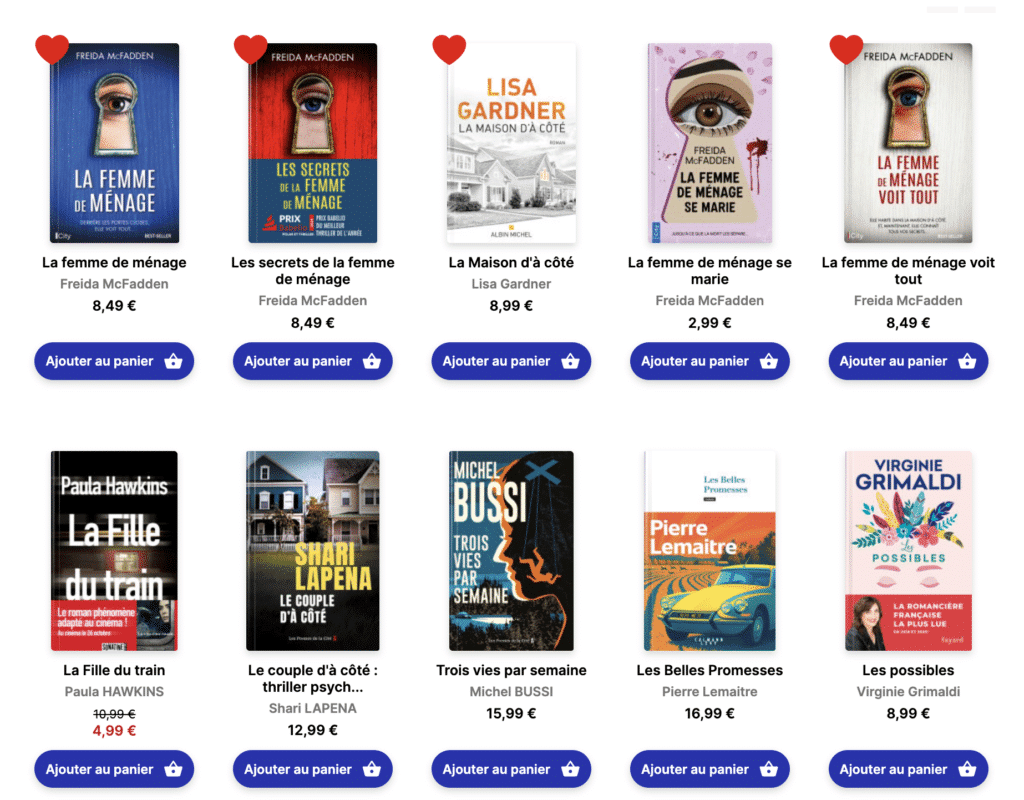The height and width of the screenshot is (800, 1024).
Task: Open Trois vies par semaine cover image
Action: (x=511, y=551)
